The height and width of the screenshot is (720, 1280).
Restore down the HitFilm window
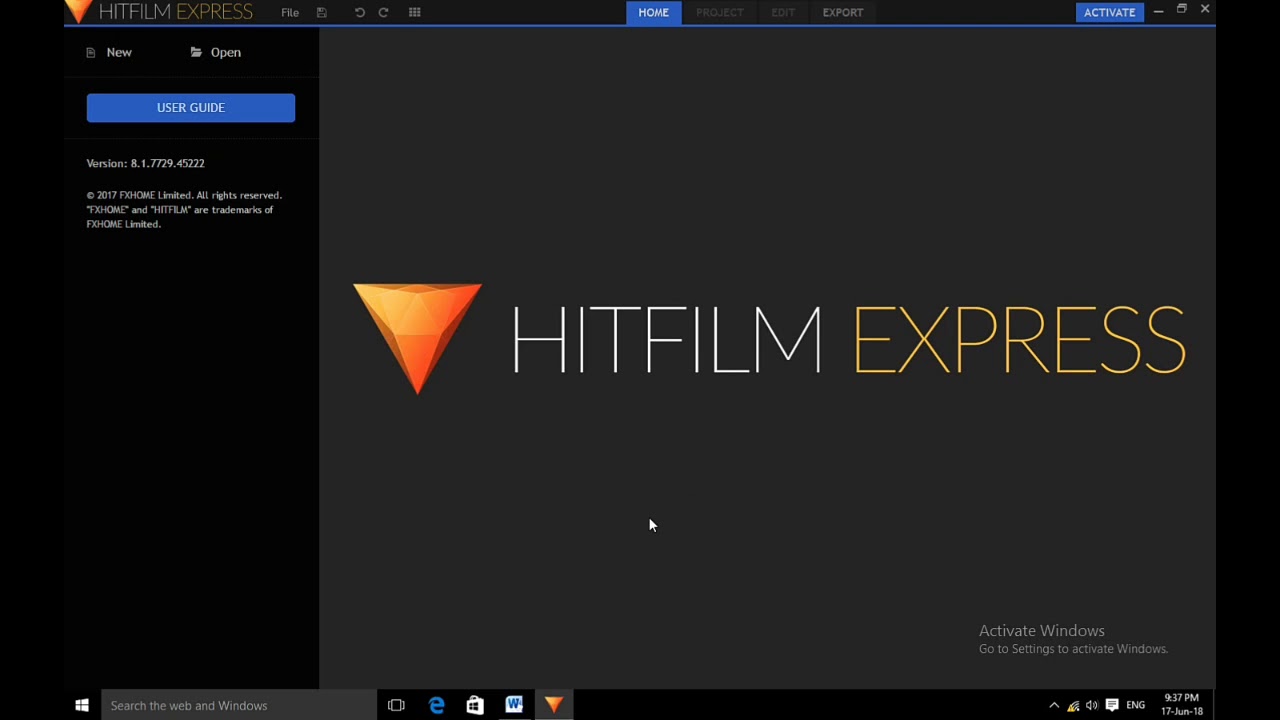[1181, 10]
